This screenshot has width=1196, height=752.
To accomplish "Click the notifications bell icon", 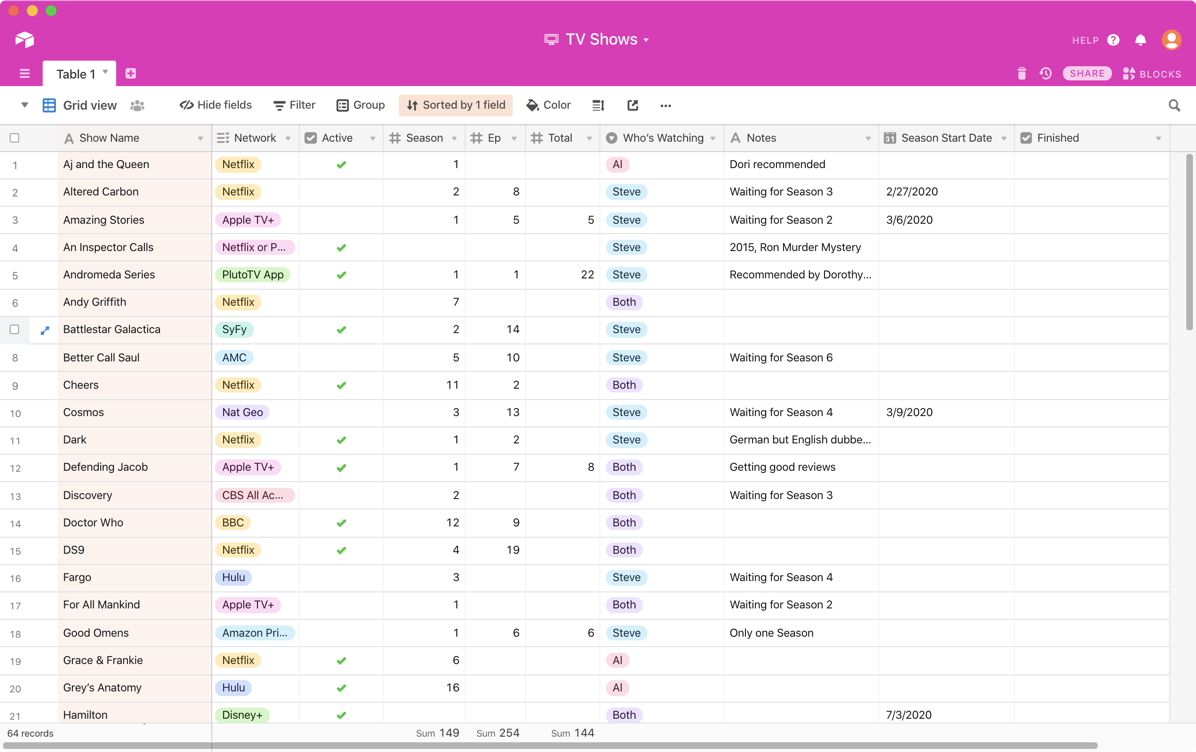I will (x=1140, y=40).
